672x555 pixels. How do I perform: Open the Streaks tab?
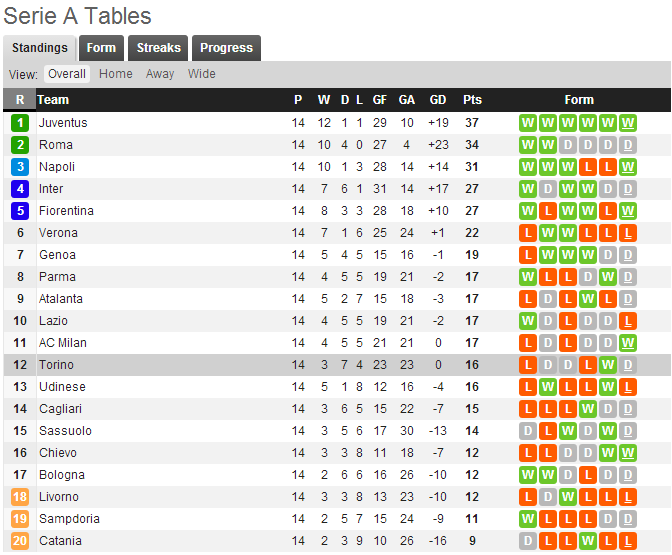(x=159, y=48)
